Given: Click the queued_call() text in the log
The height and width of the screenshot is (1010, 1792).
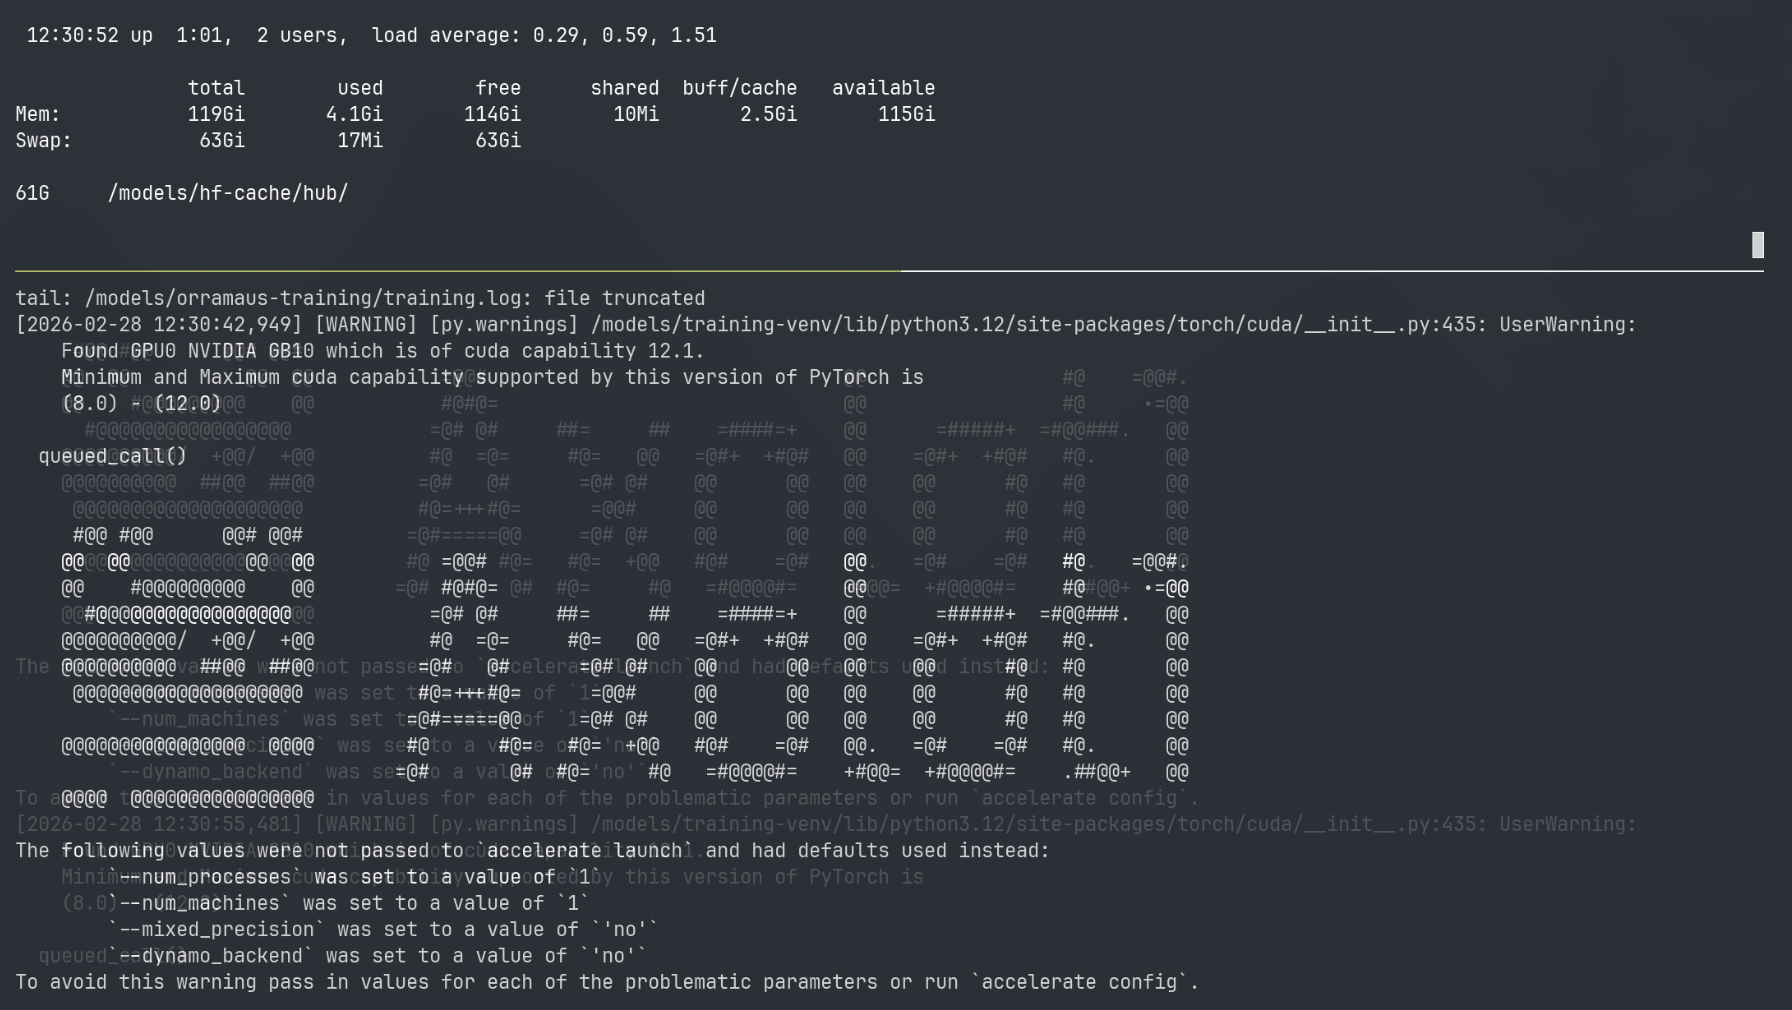Looking at the screenshot, I should tap(112, 456).
